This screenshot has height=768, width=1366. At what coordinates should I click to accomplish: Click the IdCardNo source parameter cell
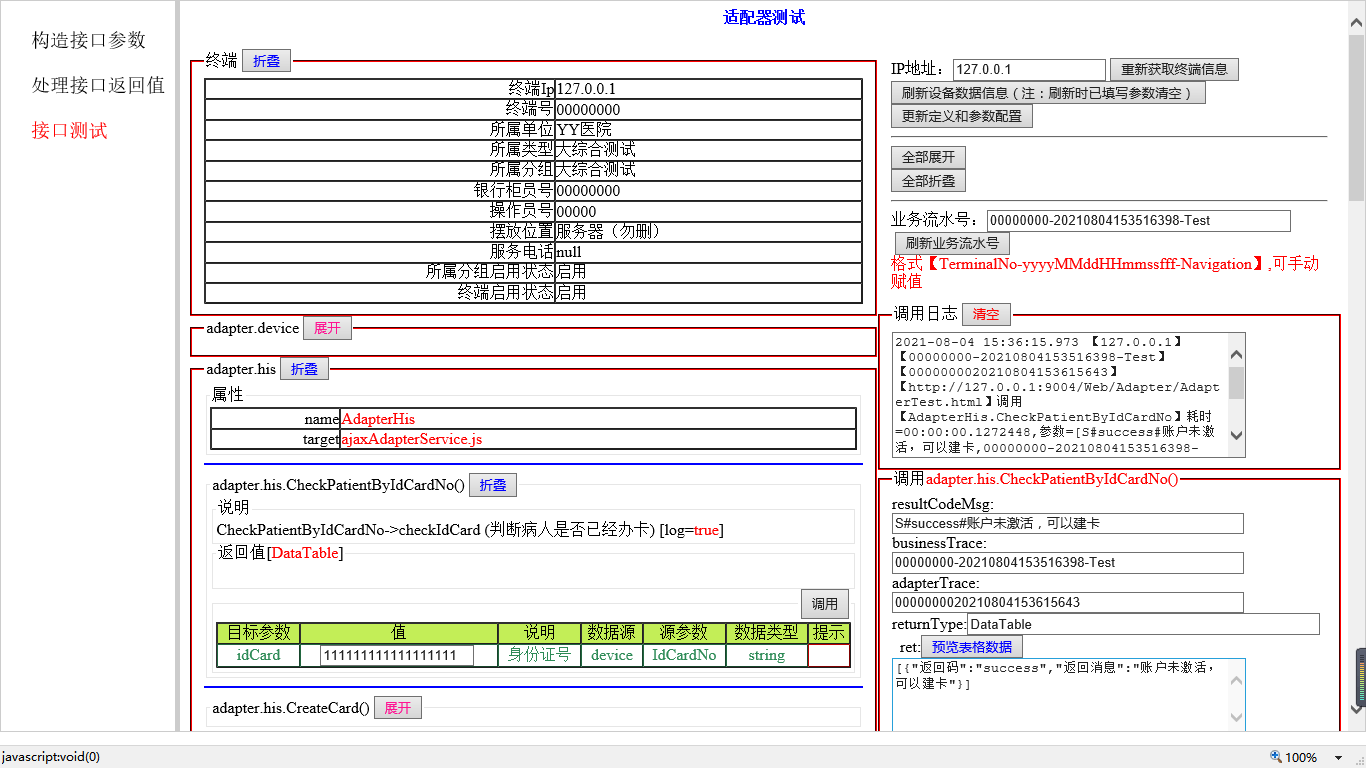point(684,656)
